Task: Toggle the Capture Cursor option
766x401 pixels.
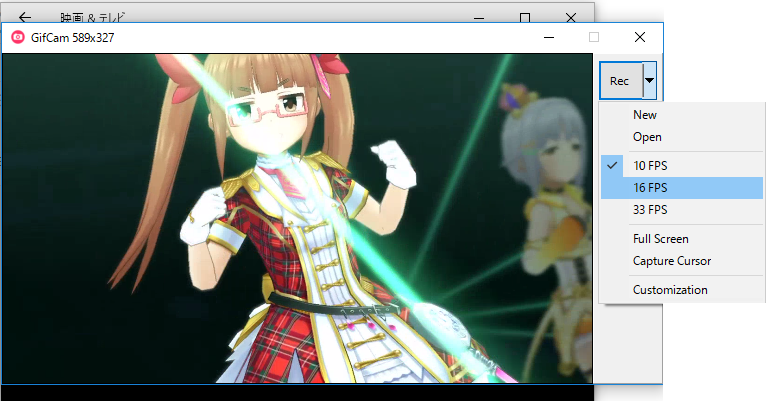Action: pos(681,261)
